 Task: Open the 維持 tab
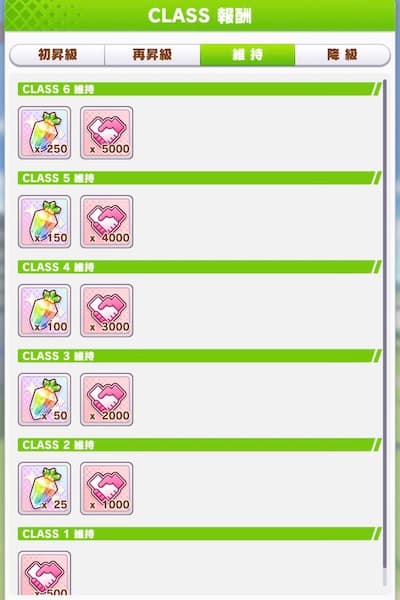point(247,55)
